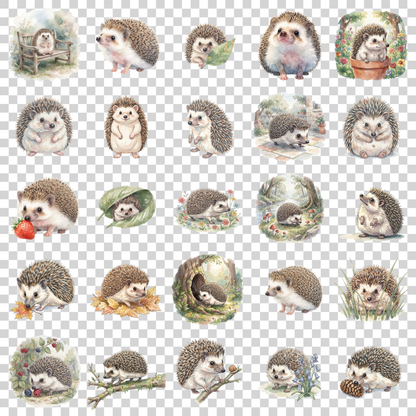Click the hedgehog hiding in tall grass
Image resolution: width=416 pixels, height=416 pixels.
click(371, 290)
